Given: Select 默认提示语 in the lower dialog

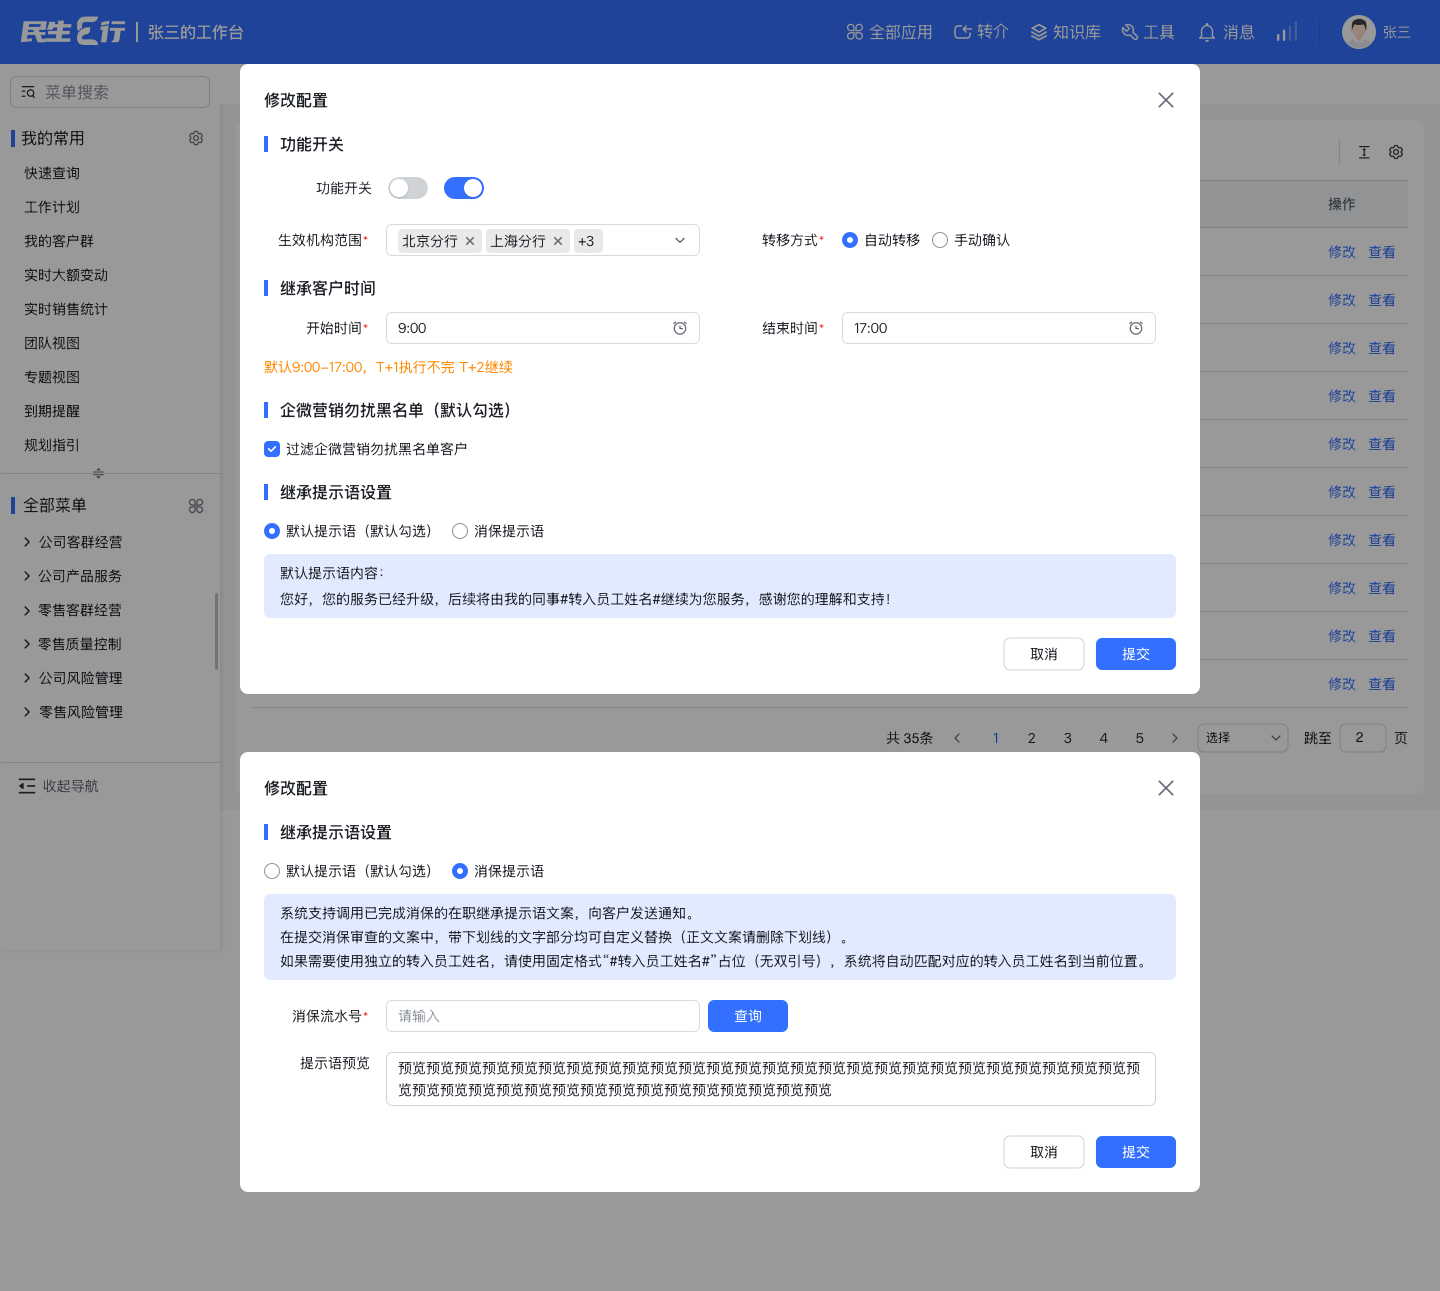Looking at the screenshot, I should pyautogui.click(x=272, y=871).
